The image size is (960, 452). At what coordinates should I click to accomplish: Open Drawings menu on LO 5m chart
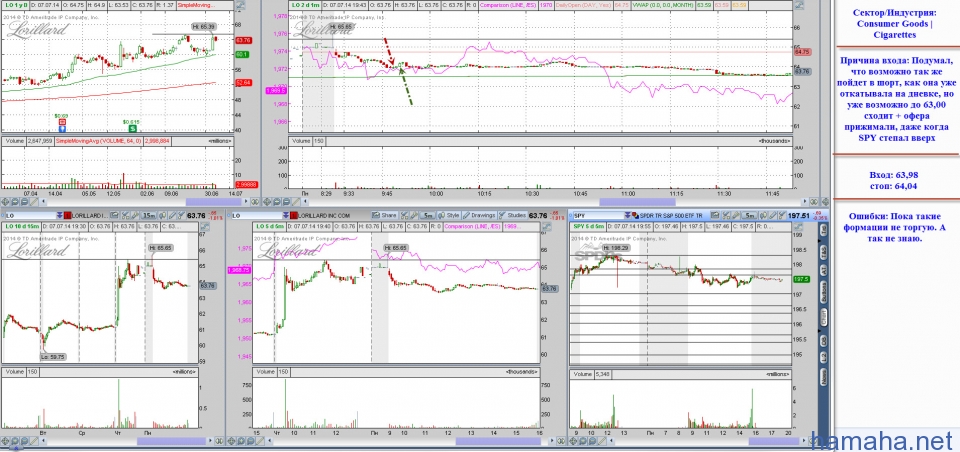pyautogui.click(x=479, y=216)
